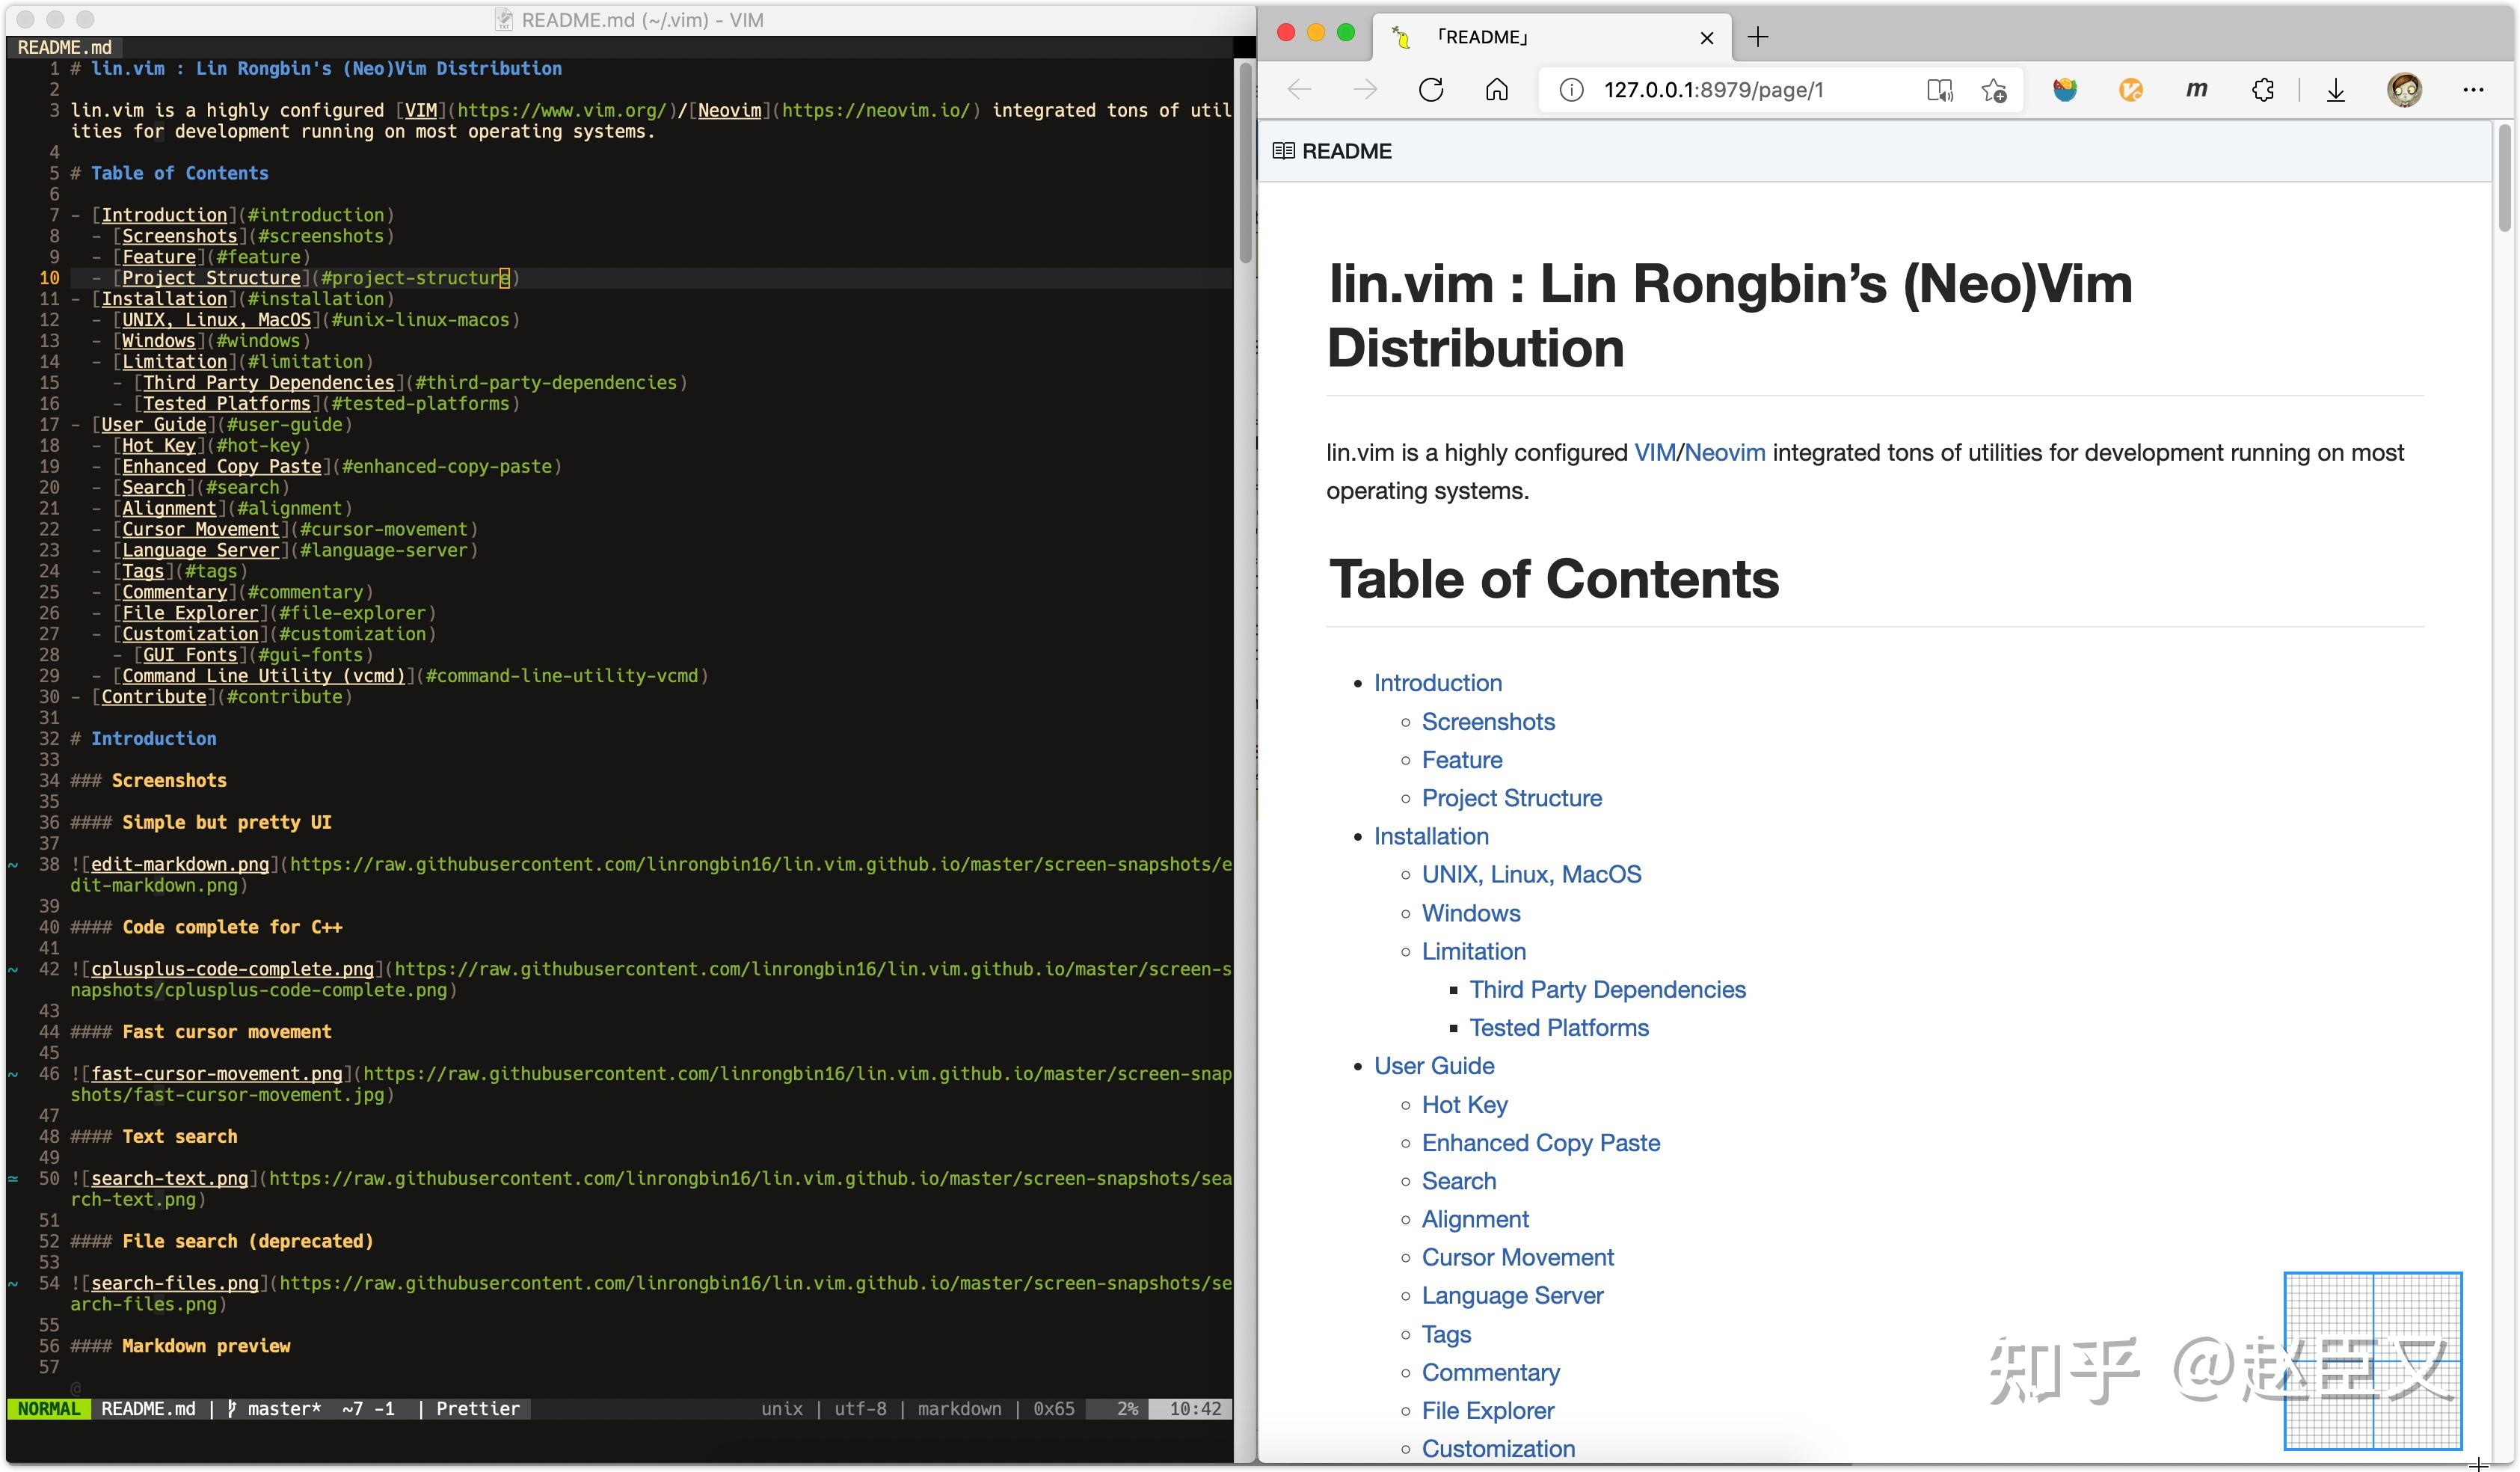Open the Read Aloud immersive reader icon
The image size is (2520, 1472).
click(1939, 90)
